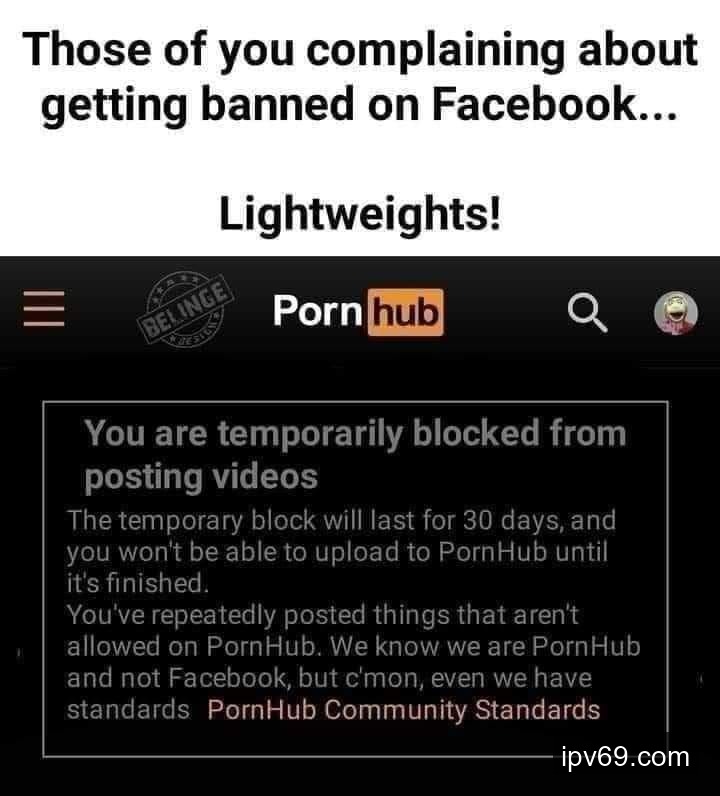Tap the magnifying glass search icon

(x=587, y=312)
